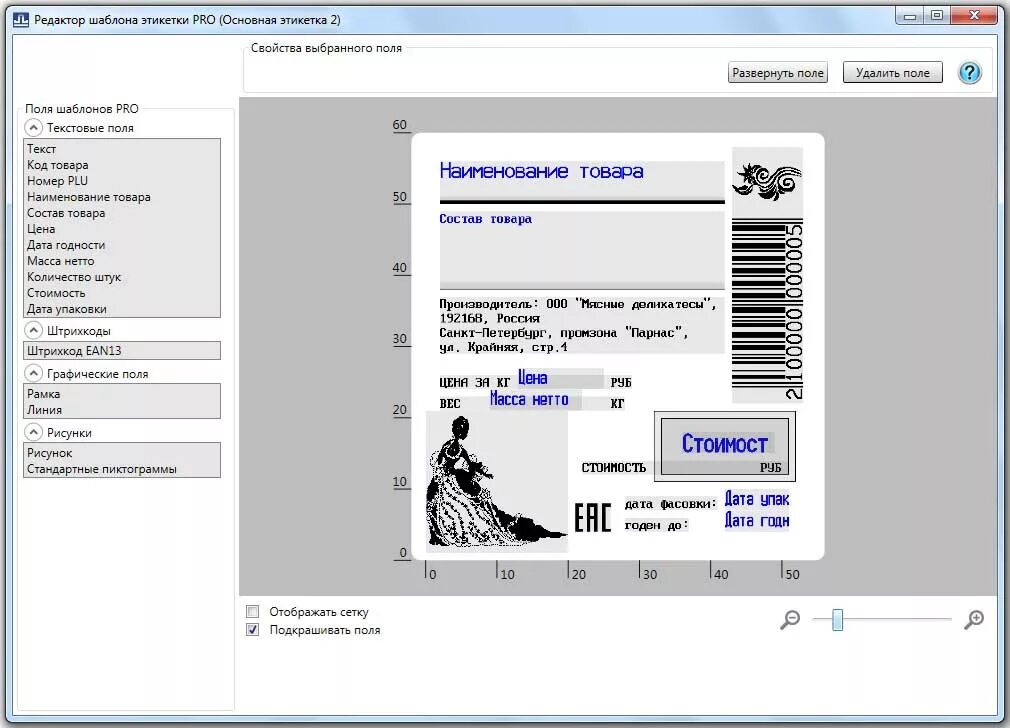
Task: Select the годен до: text on label
Action: [656, 525]
